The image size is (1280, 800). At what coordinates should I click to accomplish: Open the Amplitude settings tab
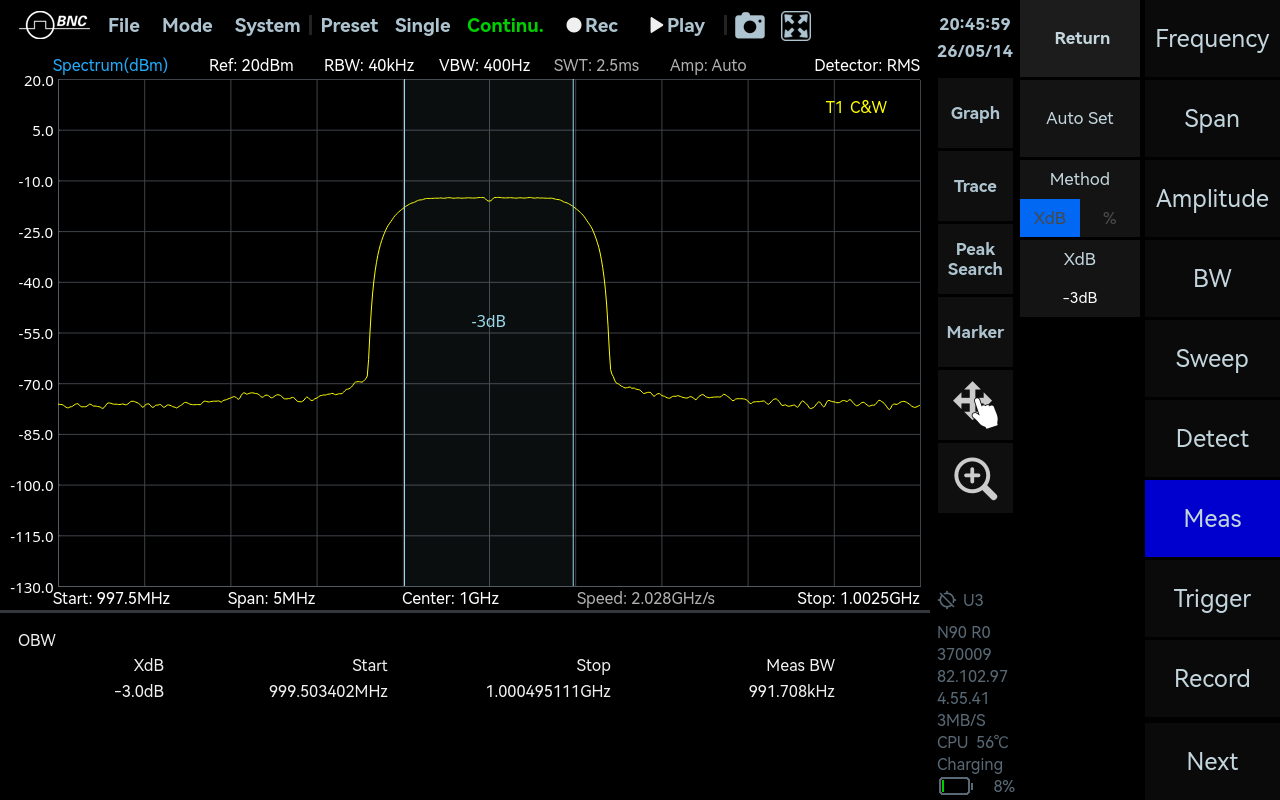pos(1212,198)
